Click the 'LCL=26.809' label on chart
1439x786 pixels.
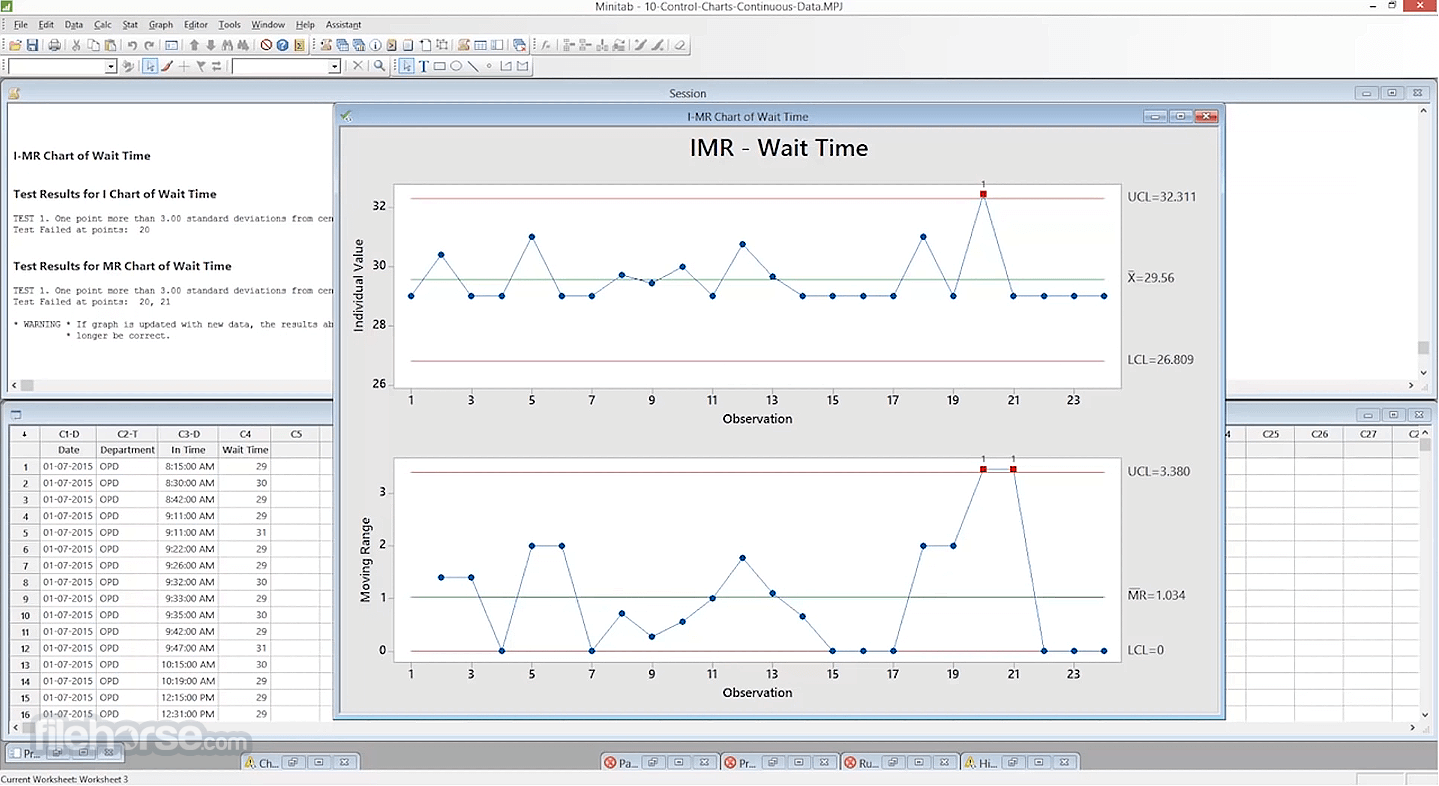click(x=1161, y=360)
